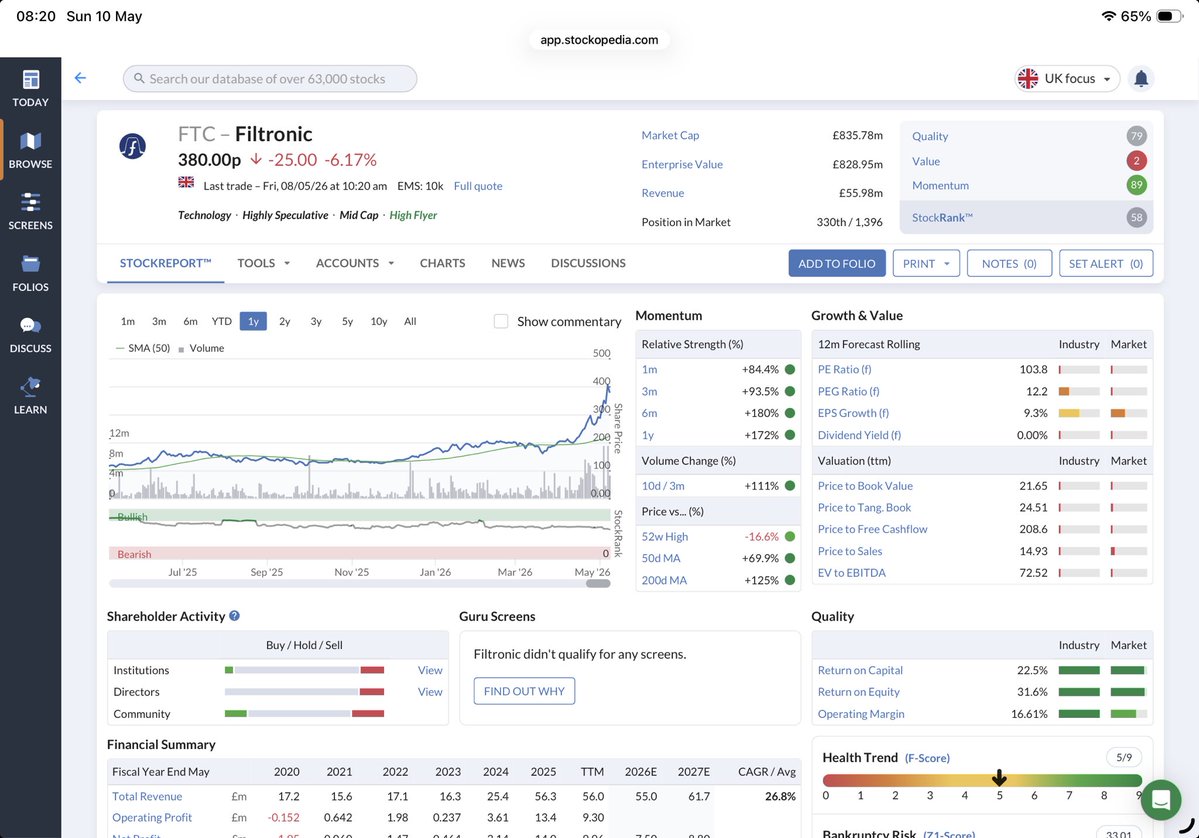View Directors shareholder activity
1199x838 pixels.
pos(430,691)
